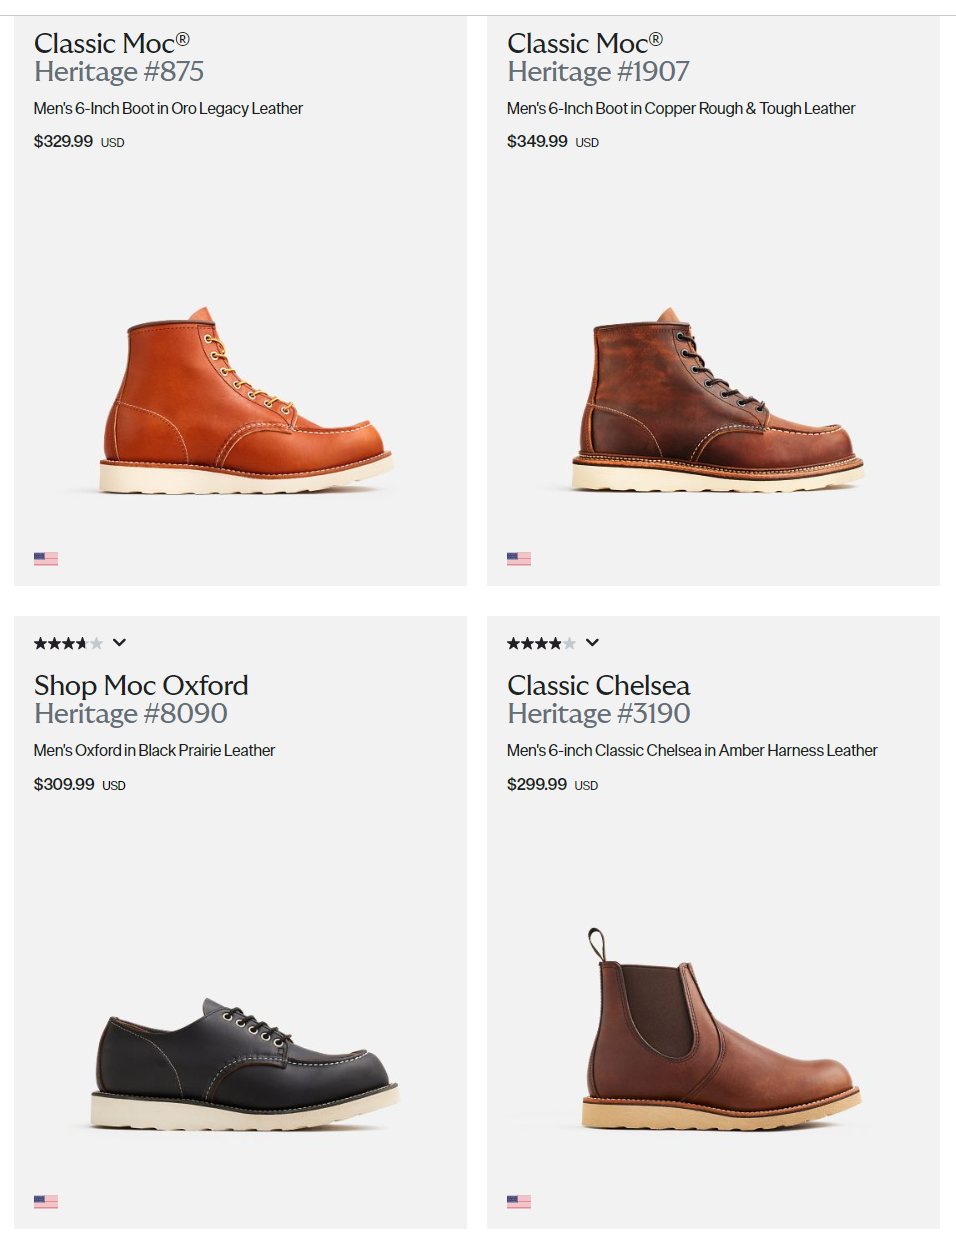Viewport: 956px width, 1240px height.
Task: Click star rating on Shop Moc Oxford
Action: coord(68,643)
